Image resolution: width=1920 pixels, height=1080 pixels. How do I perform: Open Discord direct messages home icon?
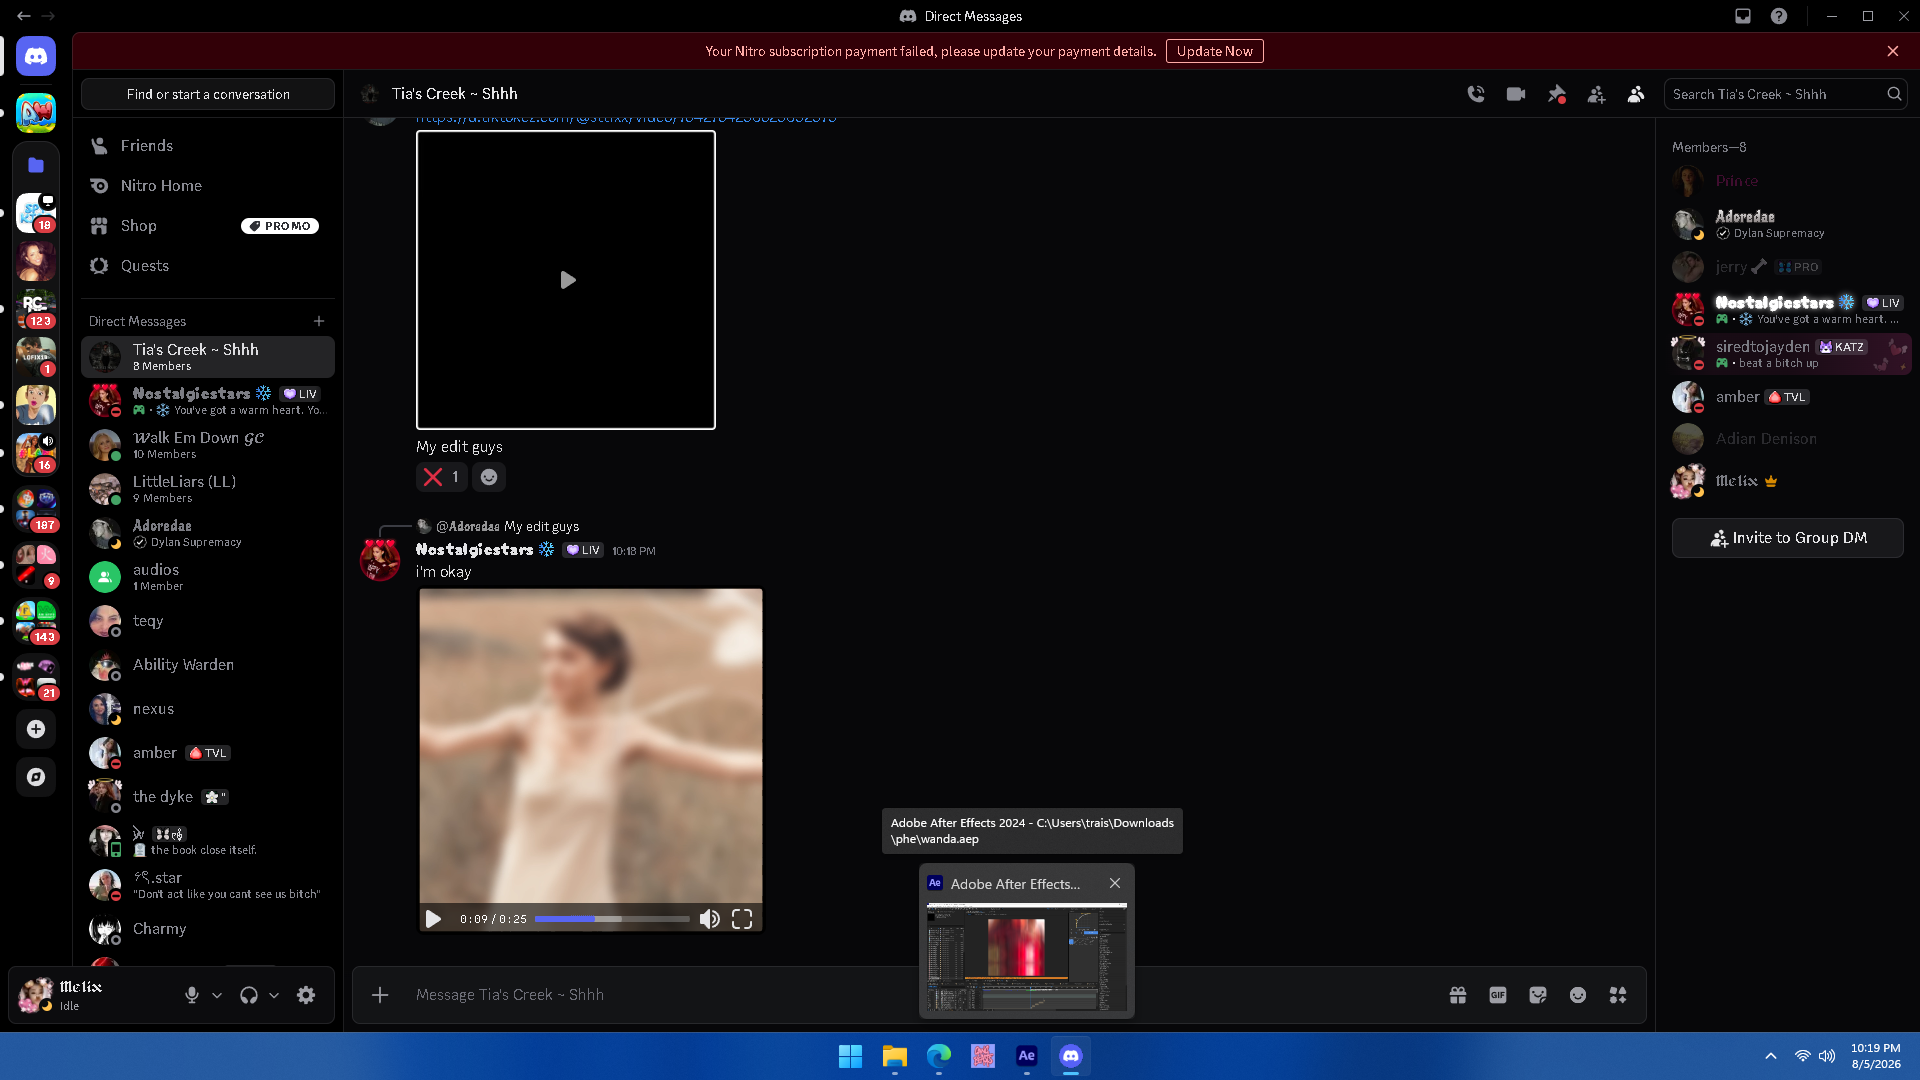tap(36, 56)
